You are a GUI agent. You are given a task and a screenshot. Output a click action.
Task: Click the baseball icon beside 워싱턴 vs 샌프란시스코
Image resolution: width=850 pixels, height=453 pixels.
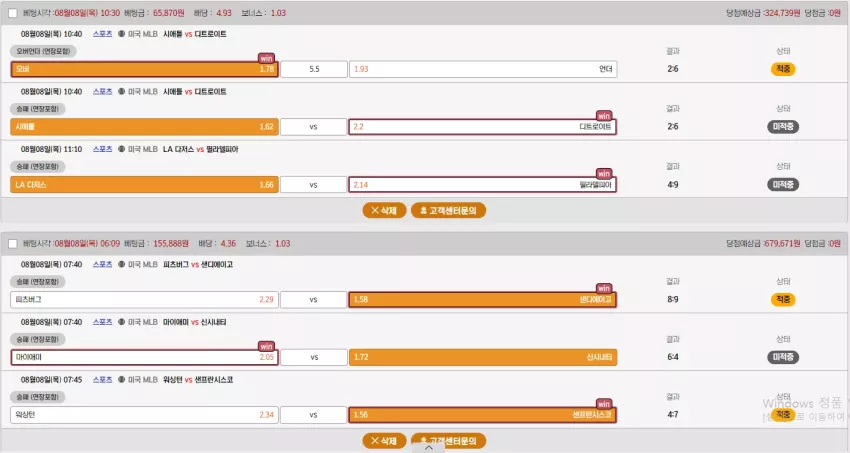tap(121, 379)
